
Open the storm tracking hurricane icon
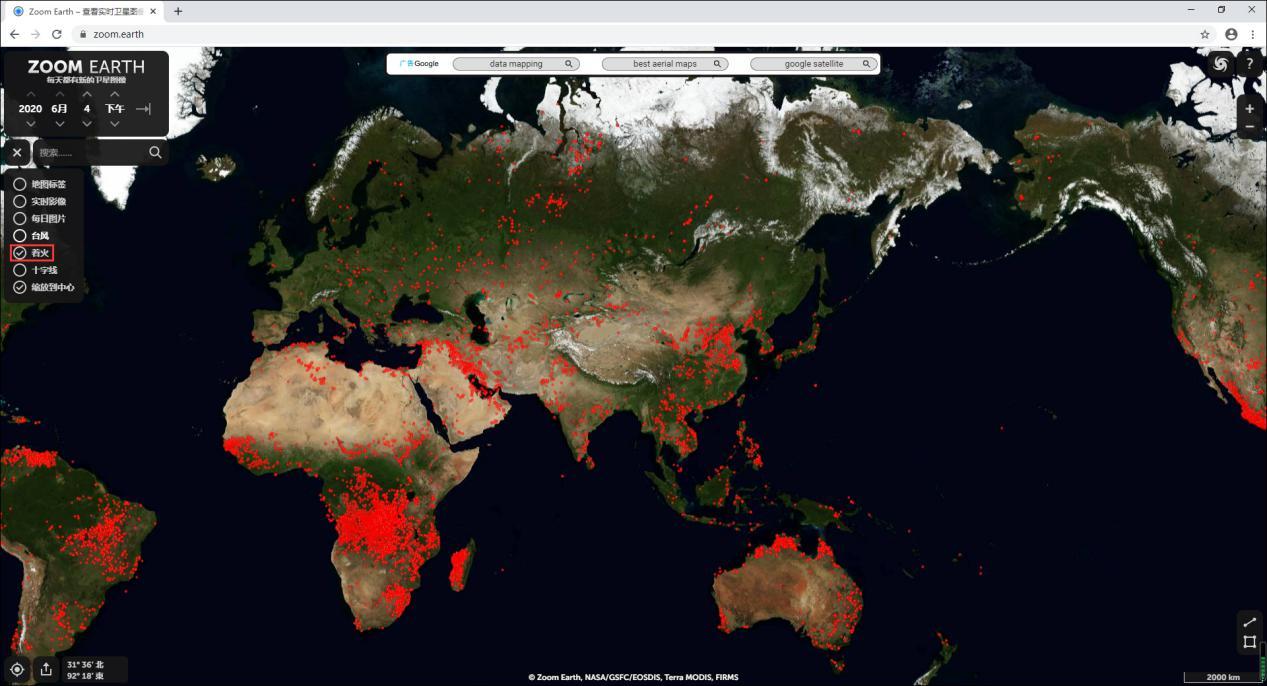[x=1220, y=64]
